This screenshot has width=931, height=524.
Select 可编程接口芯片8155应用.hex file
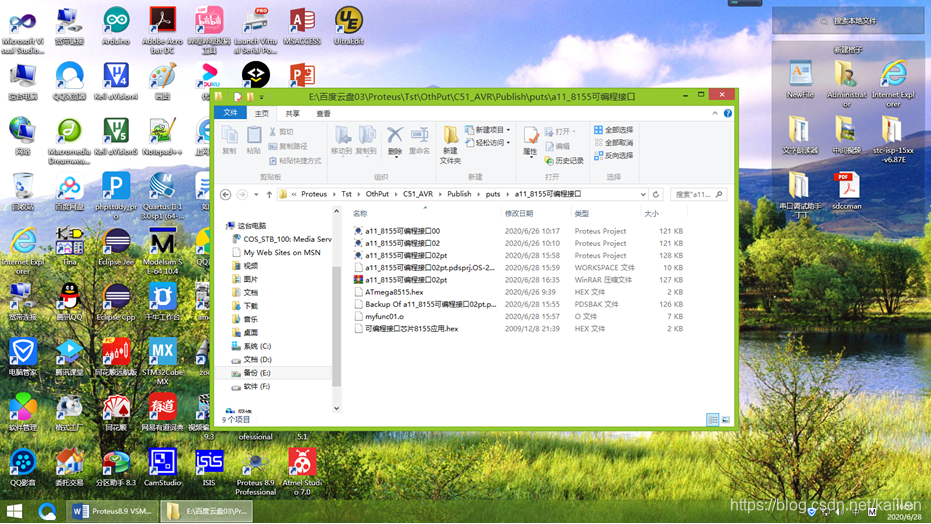click(411, 329)
